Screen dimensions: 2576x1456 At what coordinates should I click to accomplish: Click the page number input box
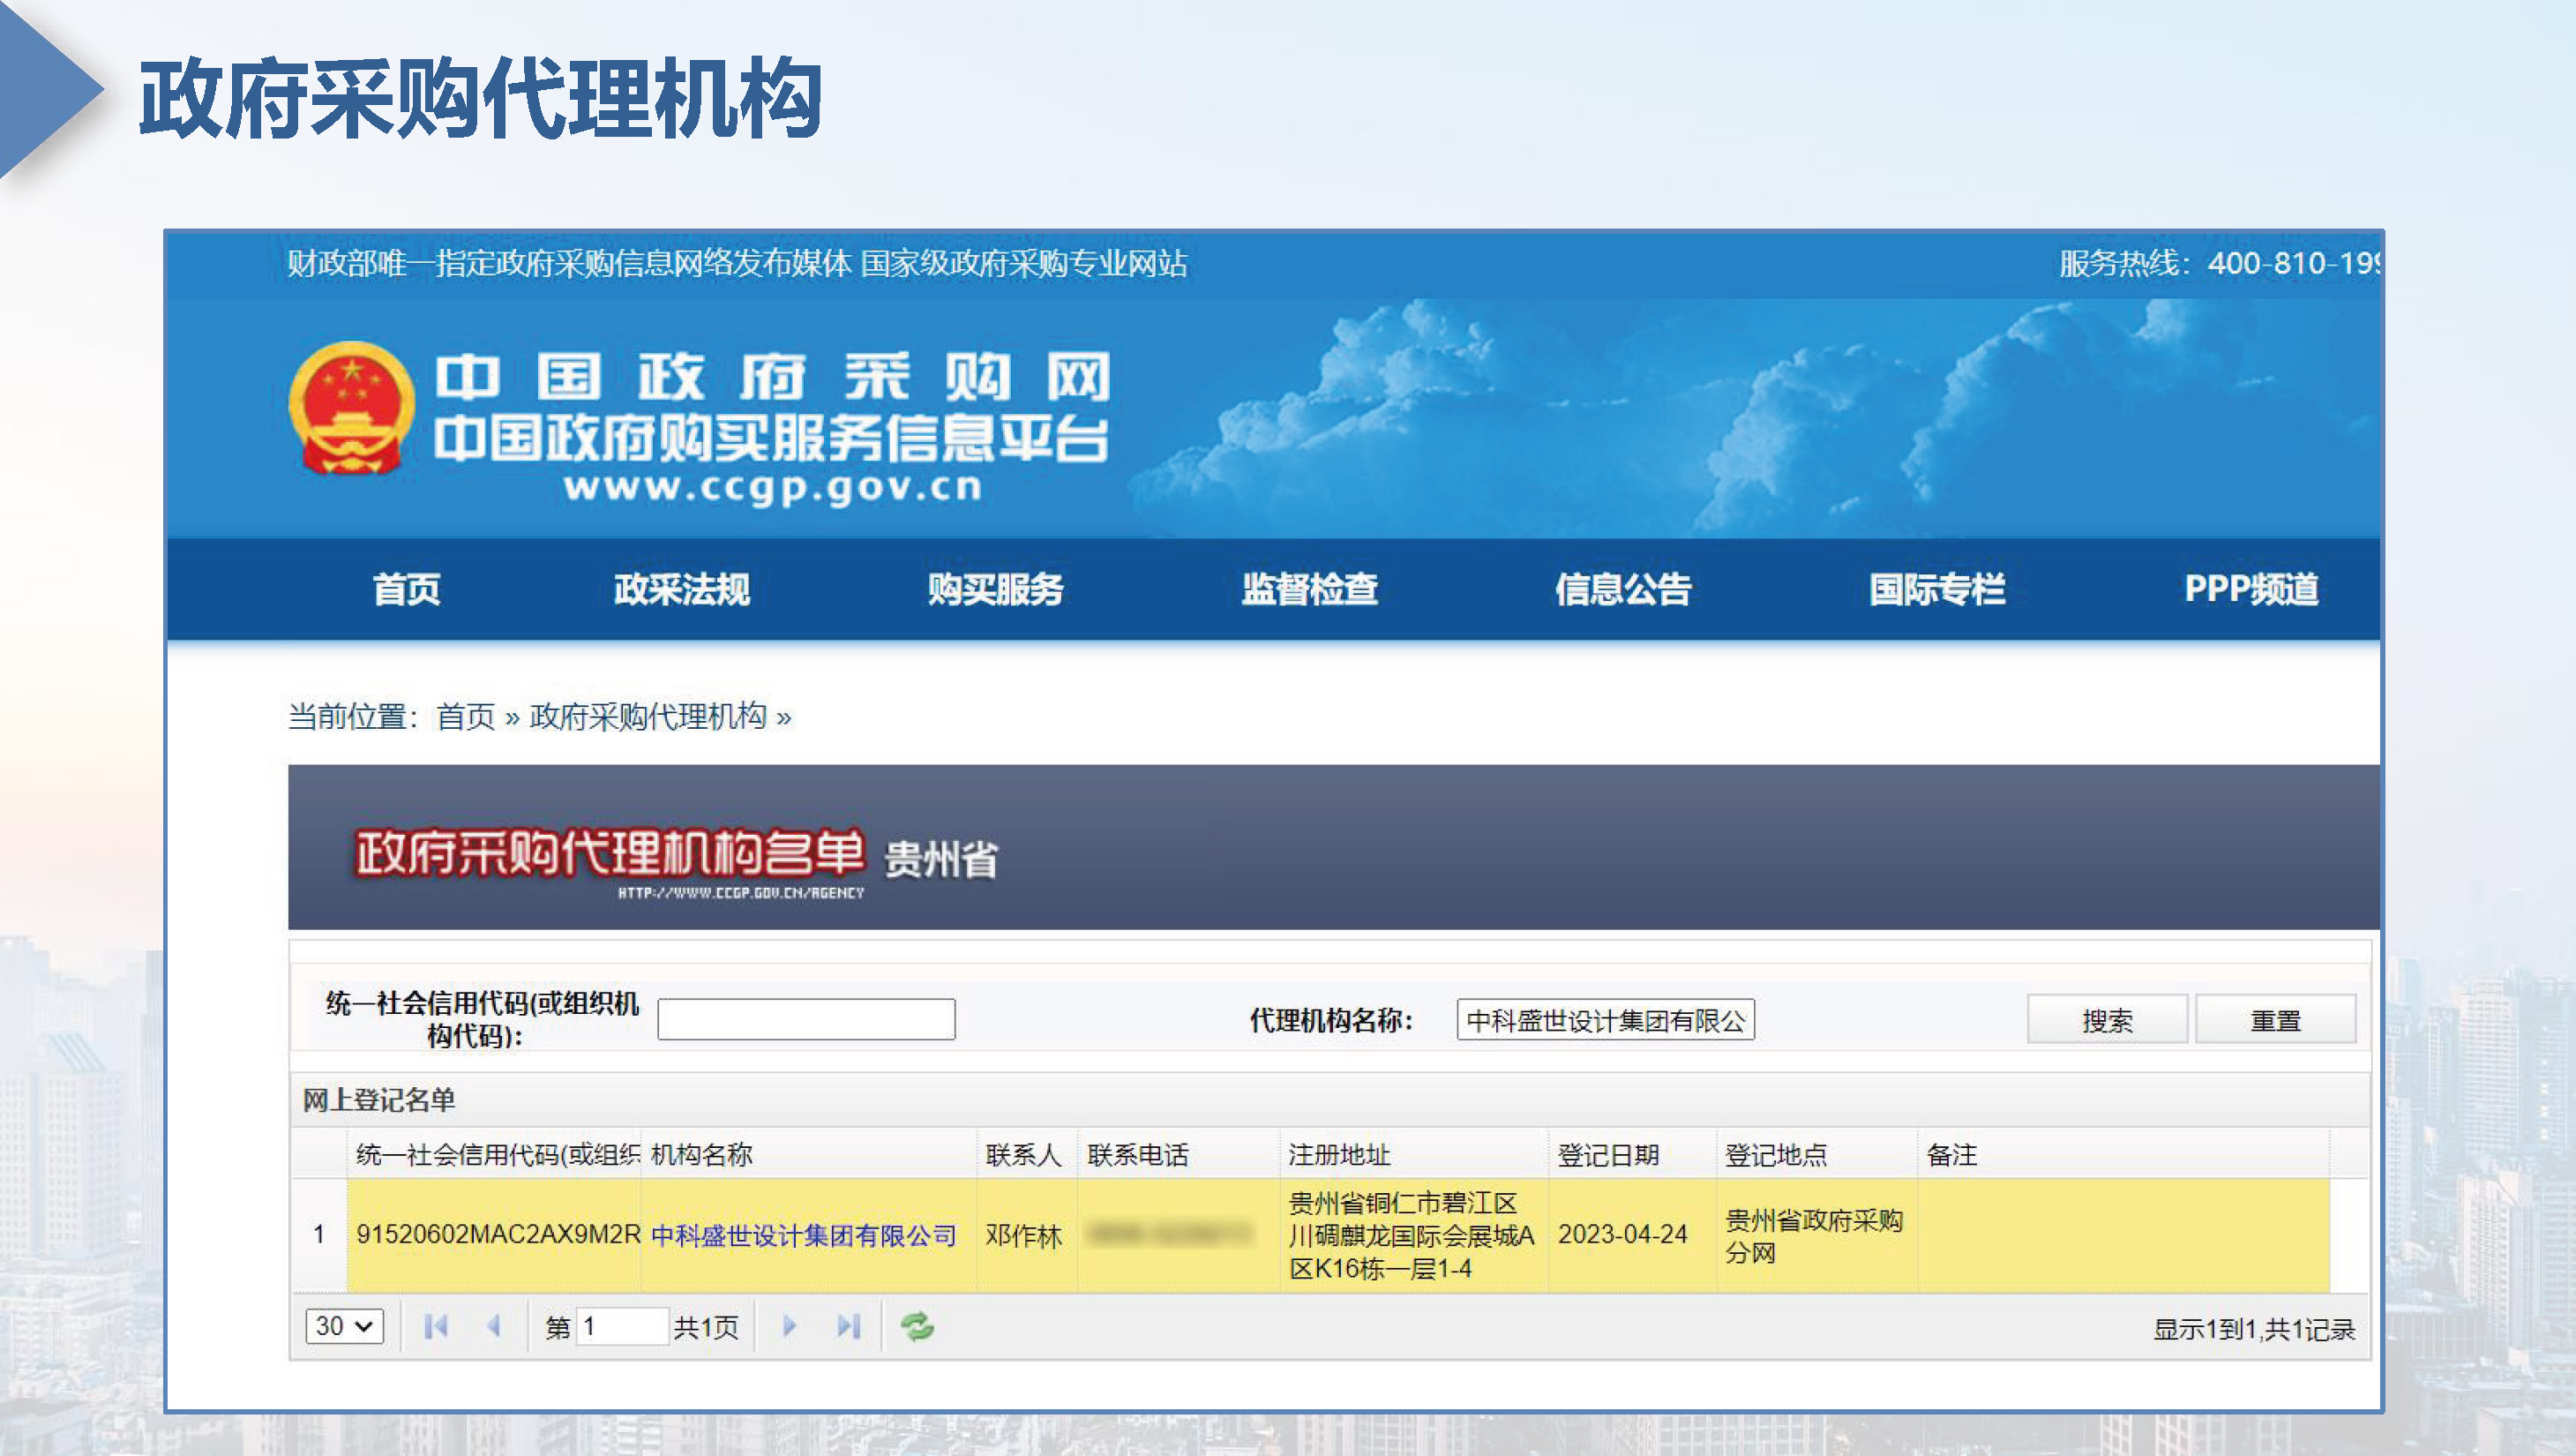point(621,1326)
